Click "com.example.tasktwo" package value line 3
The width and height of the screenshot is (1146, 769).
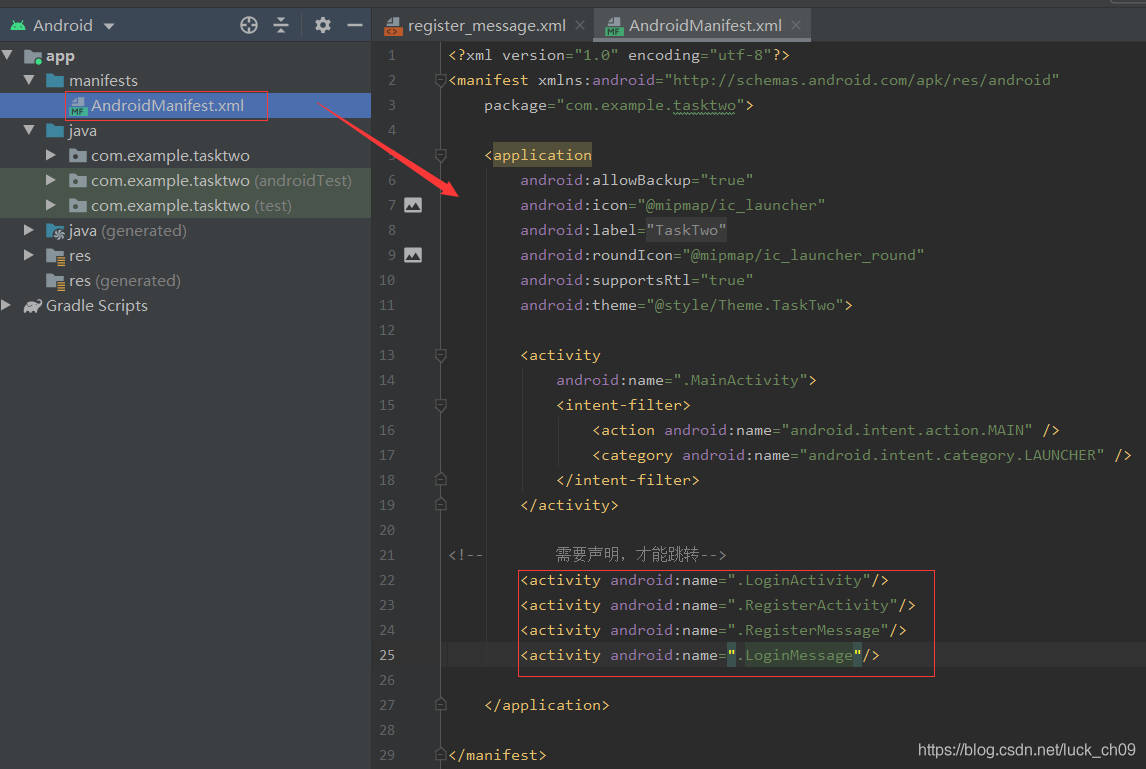tap(650, 105)
